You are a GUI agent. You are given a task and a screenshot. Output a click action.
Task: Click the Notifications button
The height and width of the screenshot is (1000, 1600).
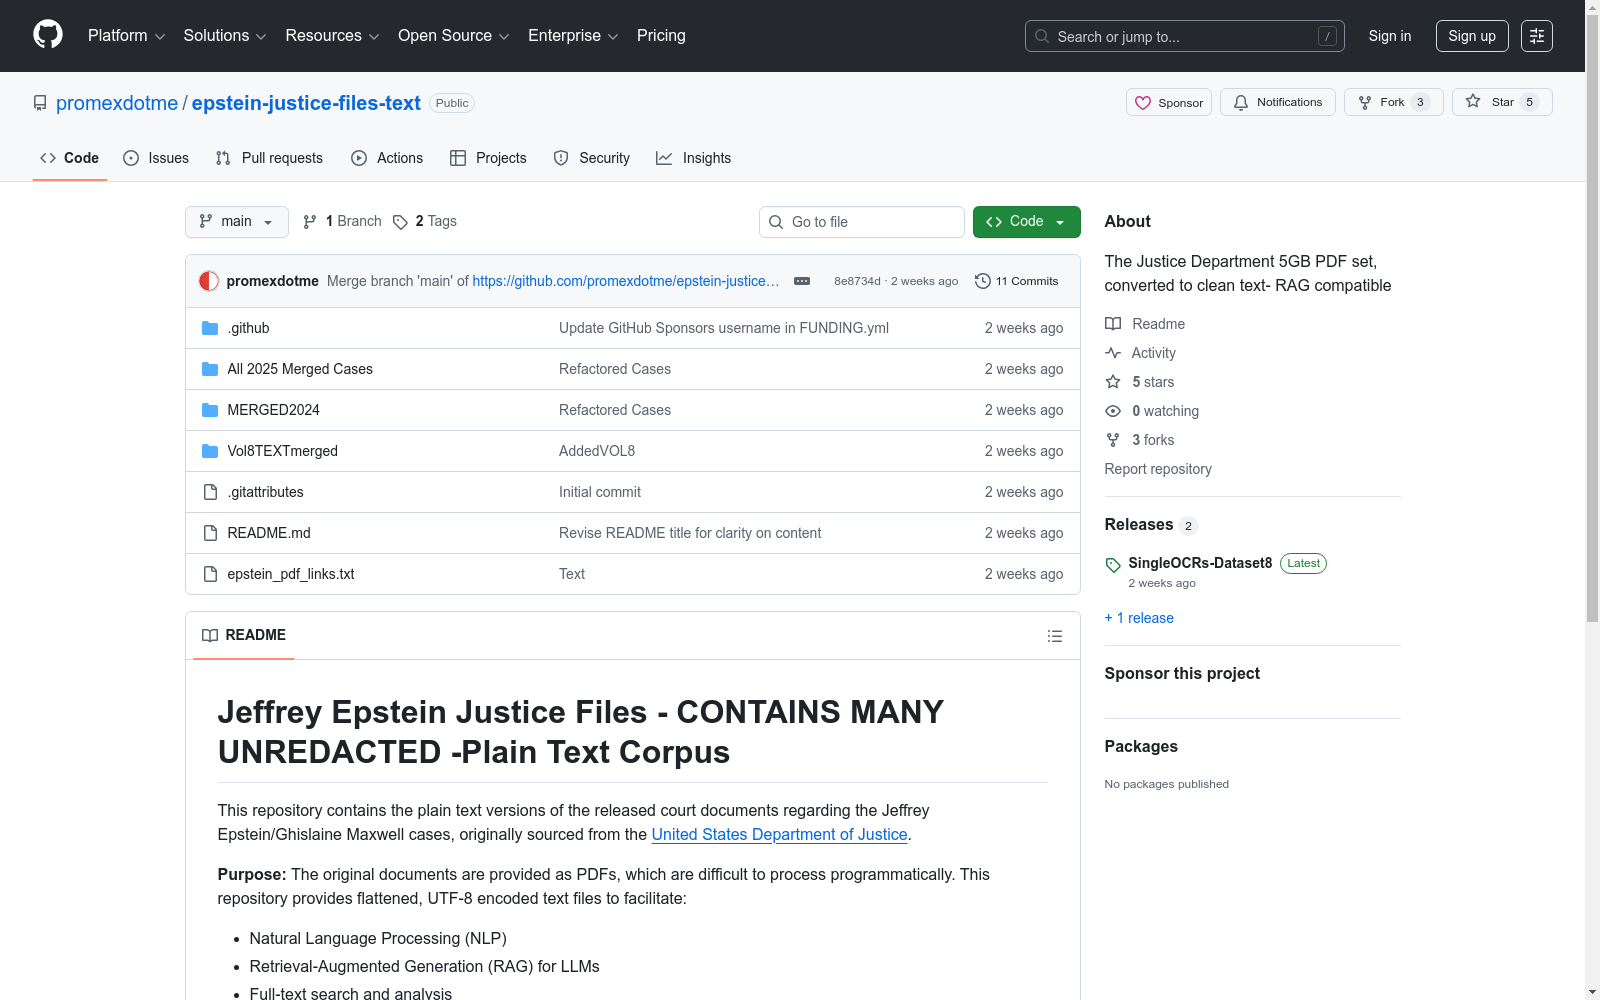click(1278, 102)
